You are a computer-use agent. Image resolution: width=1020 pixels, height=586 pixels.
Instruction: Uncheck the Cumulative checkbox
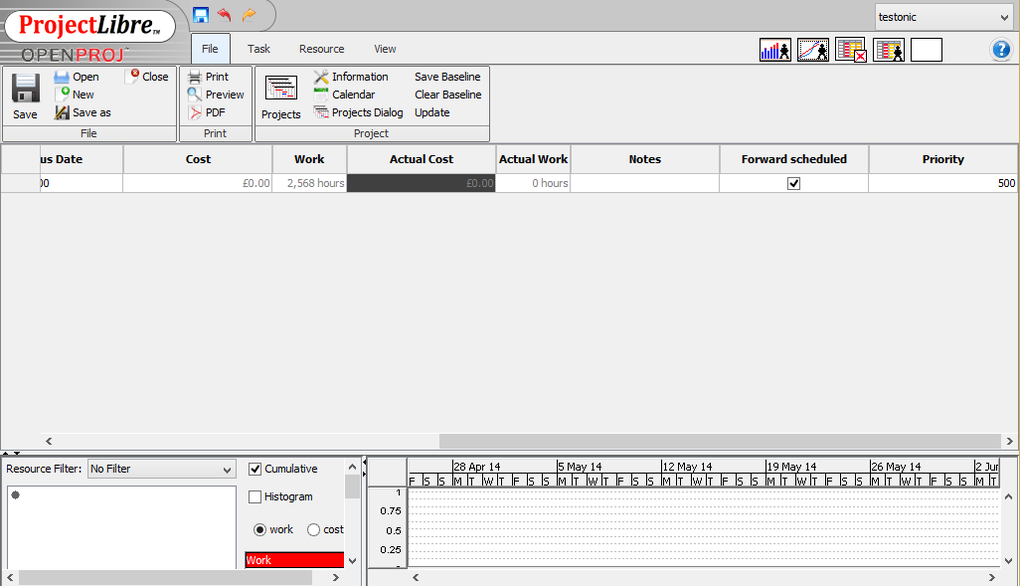[x=255, y=469]
